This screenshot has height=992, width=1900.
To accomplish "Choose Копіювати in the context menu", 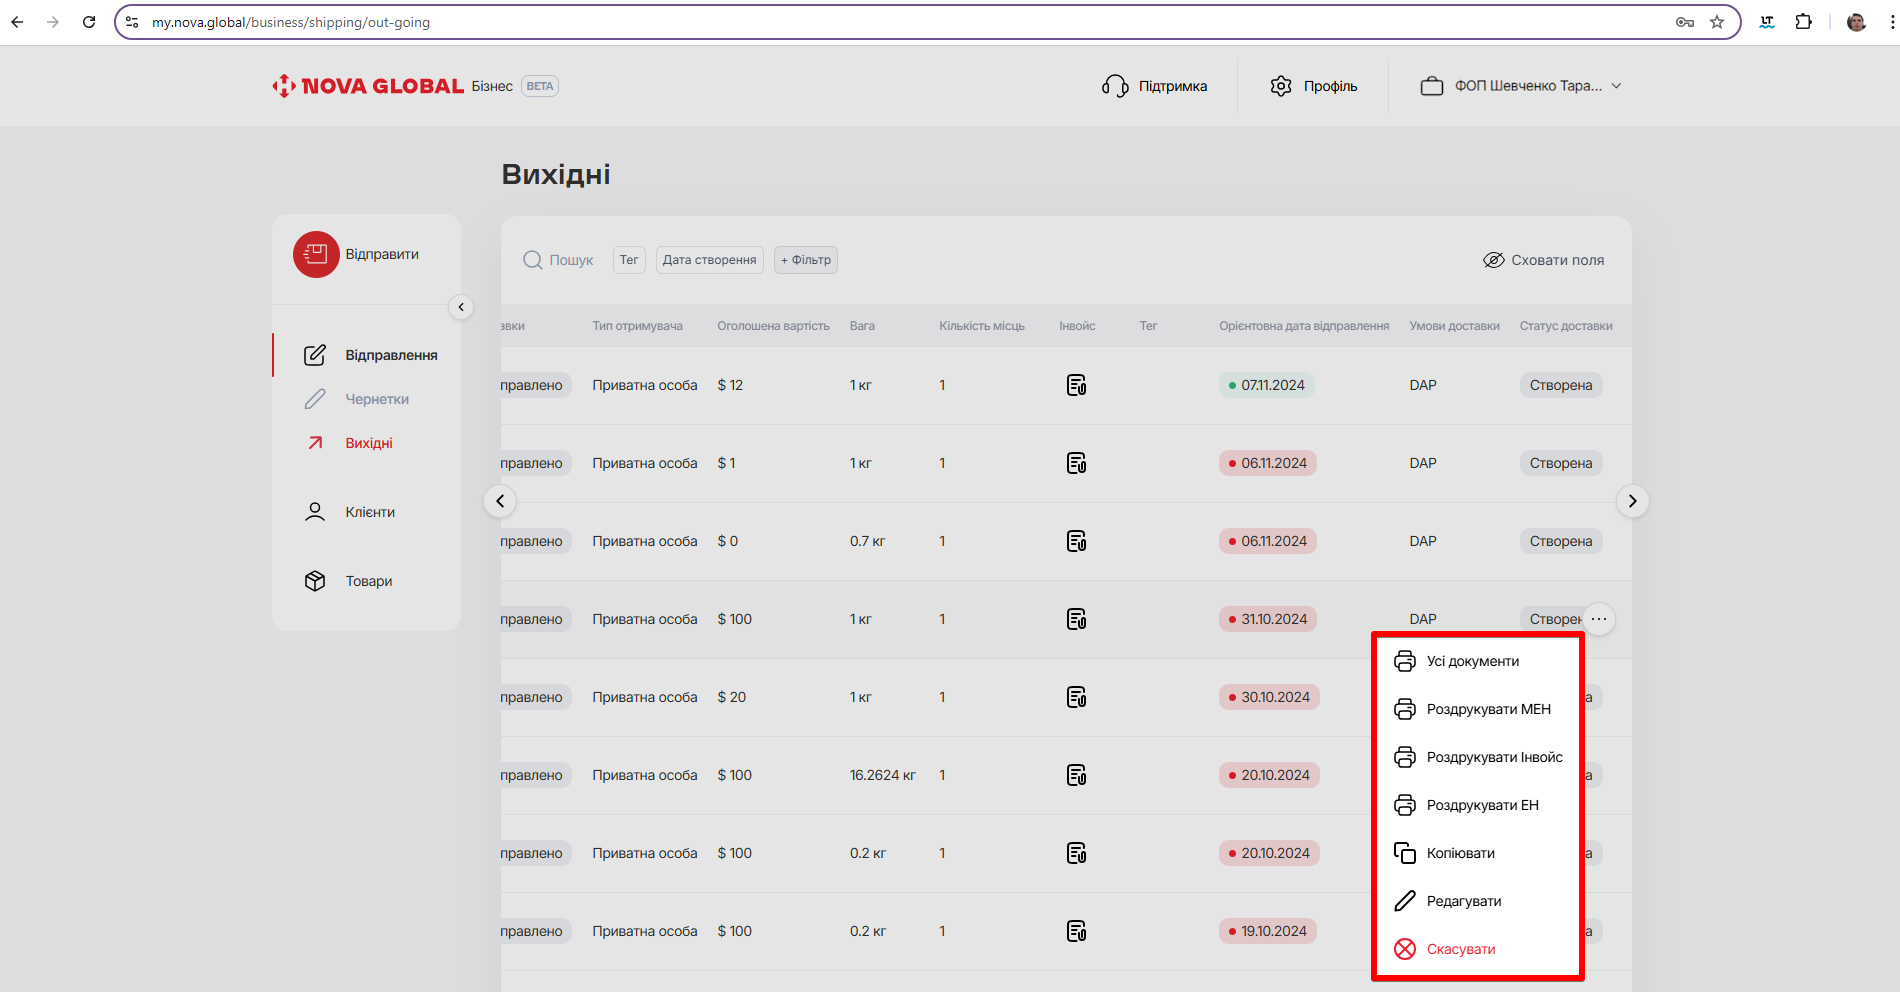I will (x=1460, y=853).
